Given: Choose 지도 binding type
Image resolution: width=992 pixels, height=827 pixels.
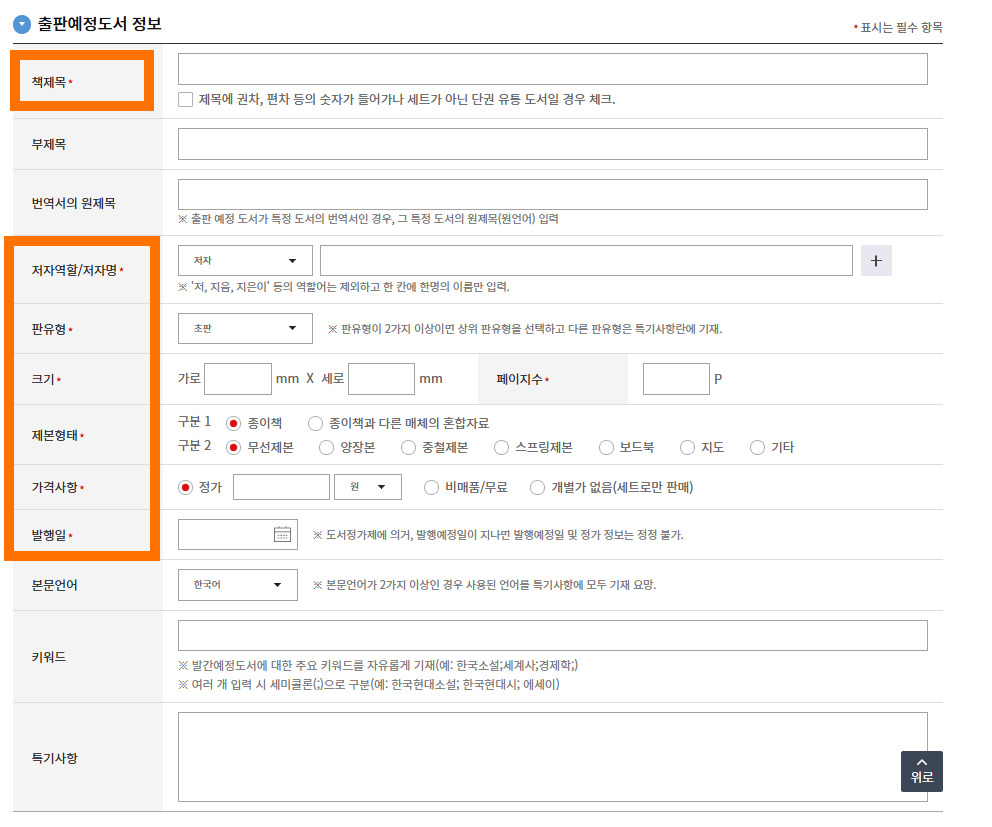Looking at the screenshot, I should [687, 448].
